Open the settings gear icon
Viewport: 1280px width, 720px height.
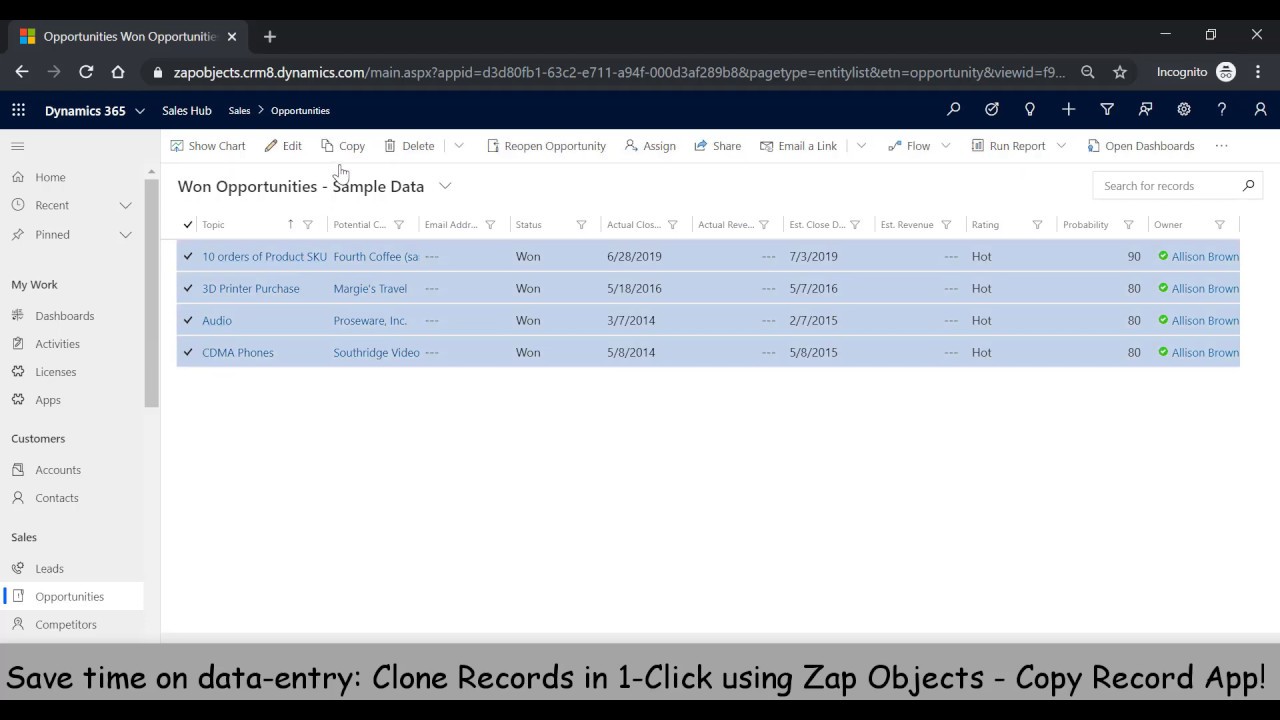coord(1183,109)
